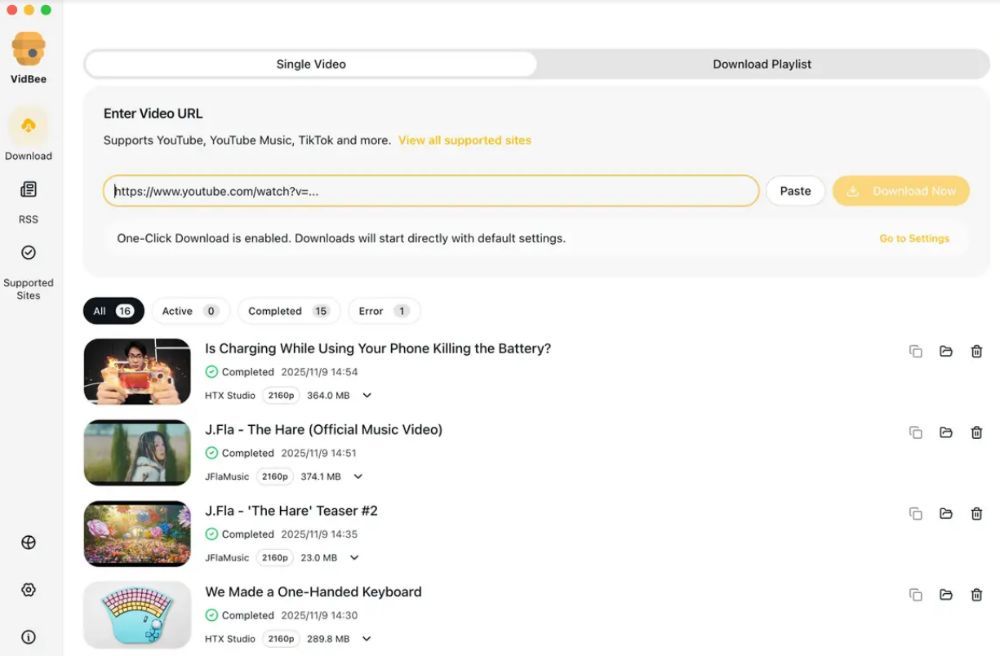This screenshot has width=1000, height=656.
Task: Click the Download sidebar icon
Action: [x=28, y=126]
